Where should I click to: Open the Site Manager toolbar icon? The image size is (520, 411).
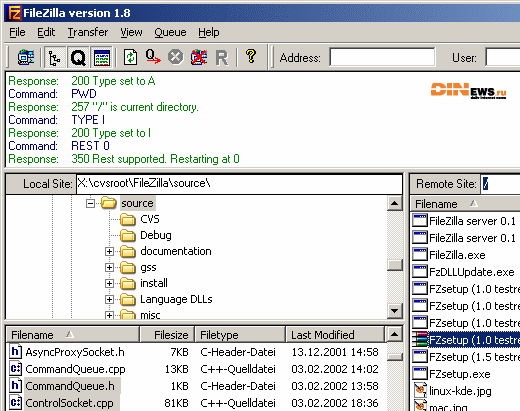(26, 58)
